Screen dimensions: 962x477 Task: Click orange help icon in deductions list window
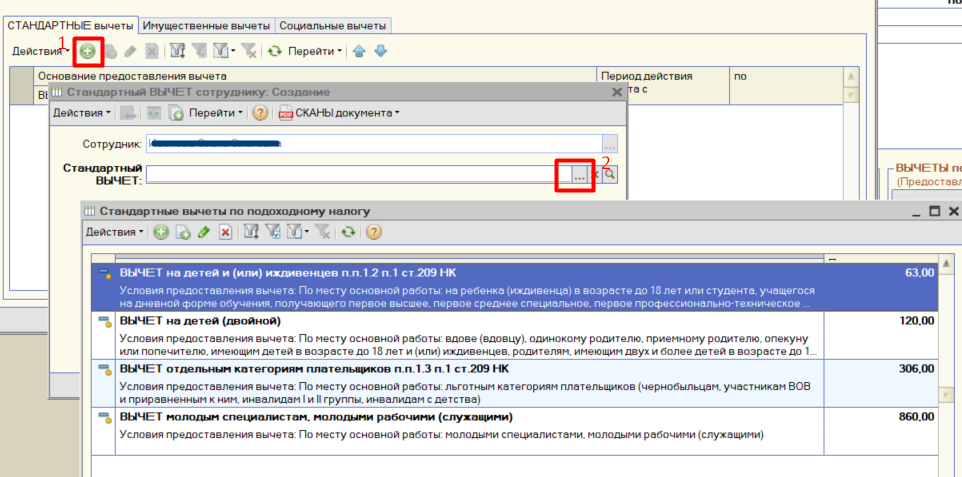coord(374,232)
